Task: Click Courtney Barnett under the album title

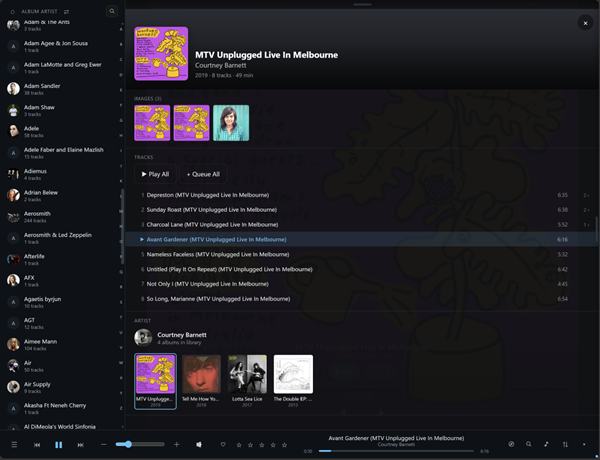Action: 220,65
